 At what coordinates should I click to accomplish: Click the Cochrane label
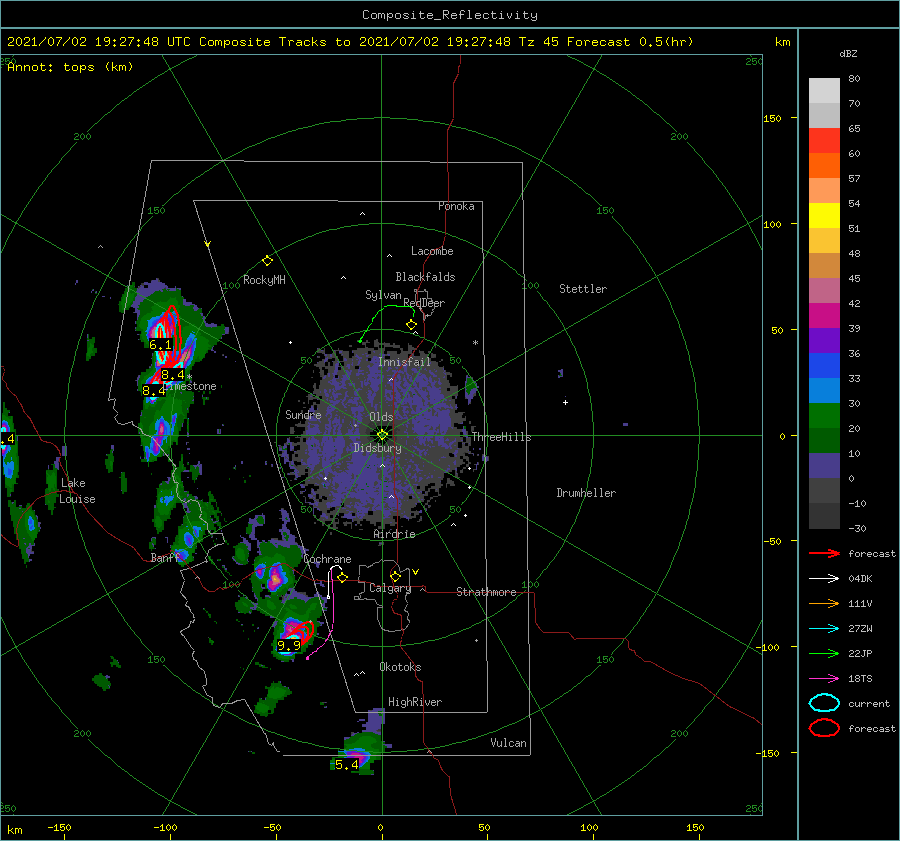click(x=327, y=559)
